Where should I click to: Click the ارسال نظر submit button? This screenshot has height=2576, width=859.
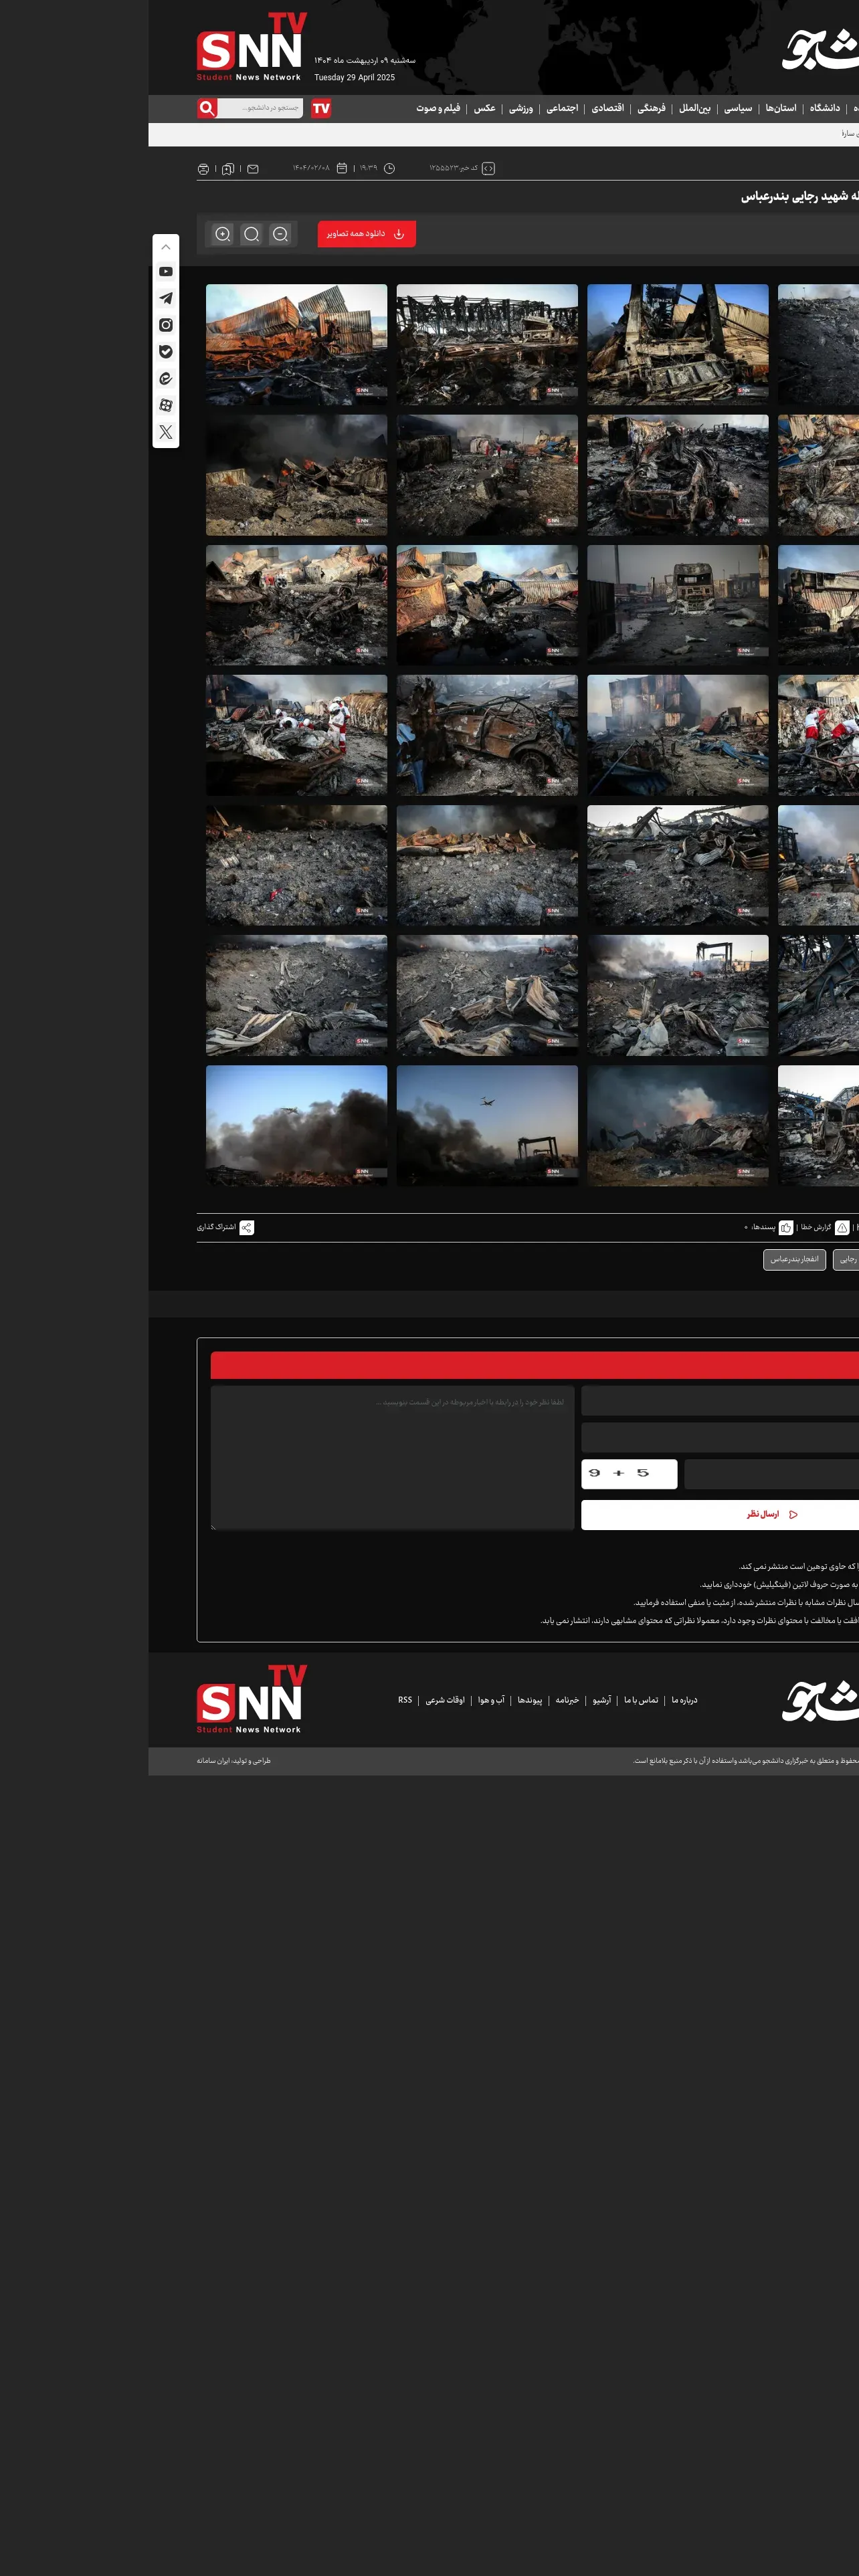pos(720,1514)
